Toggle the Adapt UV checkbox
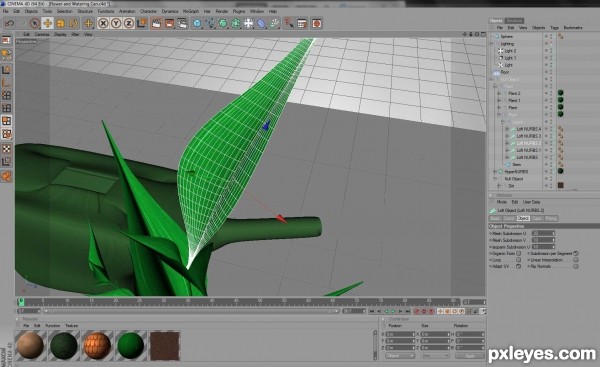600x367 pixels. point(518,266)
